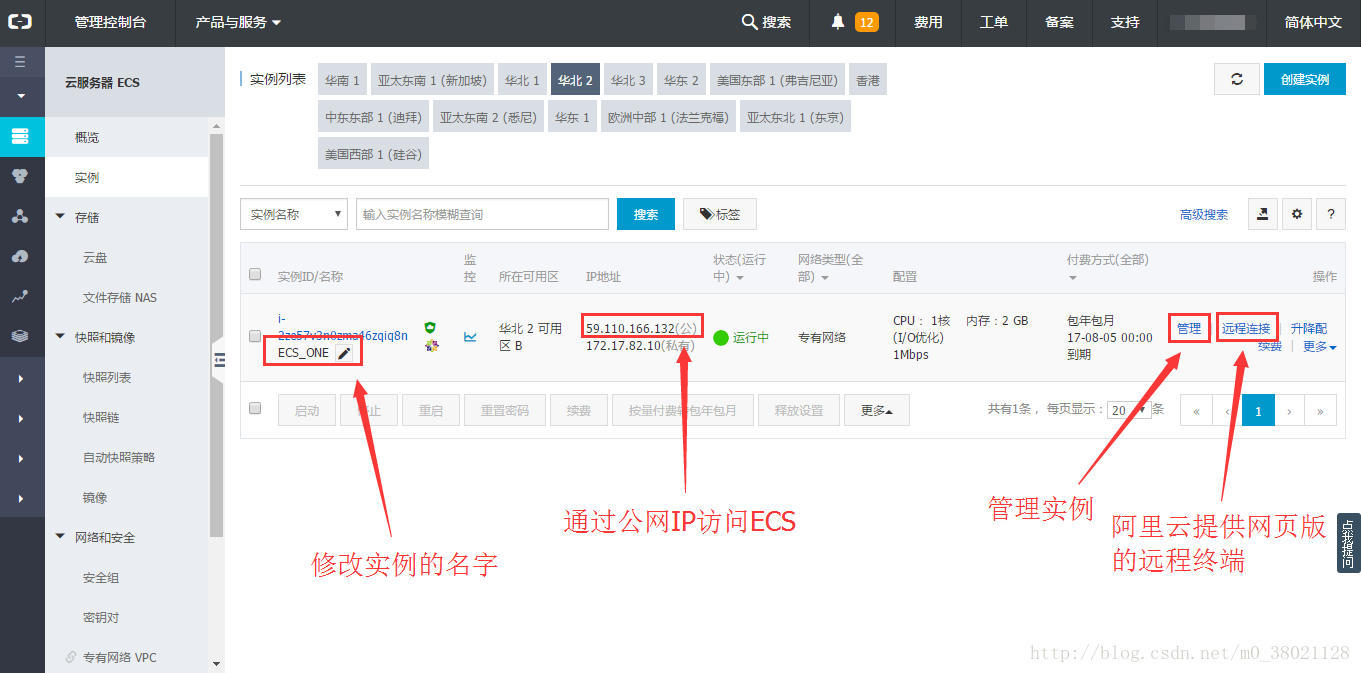This screenshot has height=673, width=1361.
Task: Click the blue 搜索 button
Action: 646,214
